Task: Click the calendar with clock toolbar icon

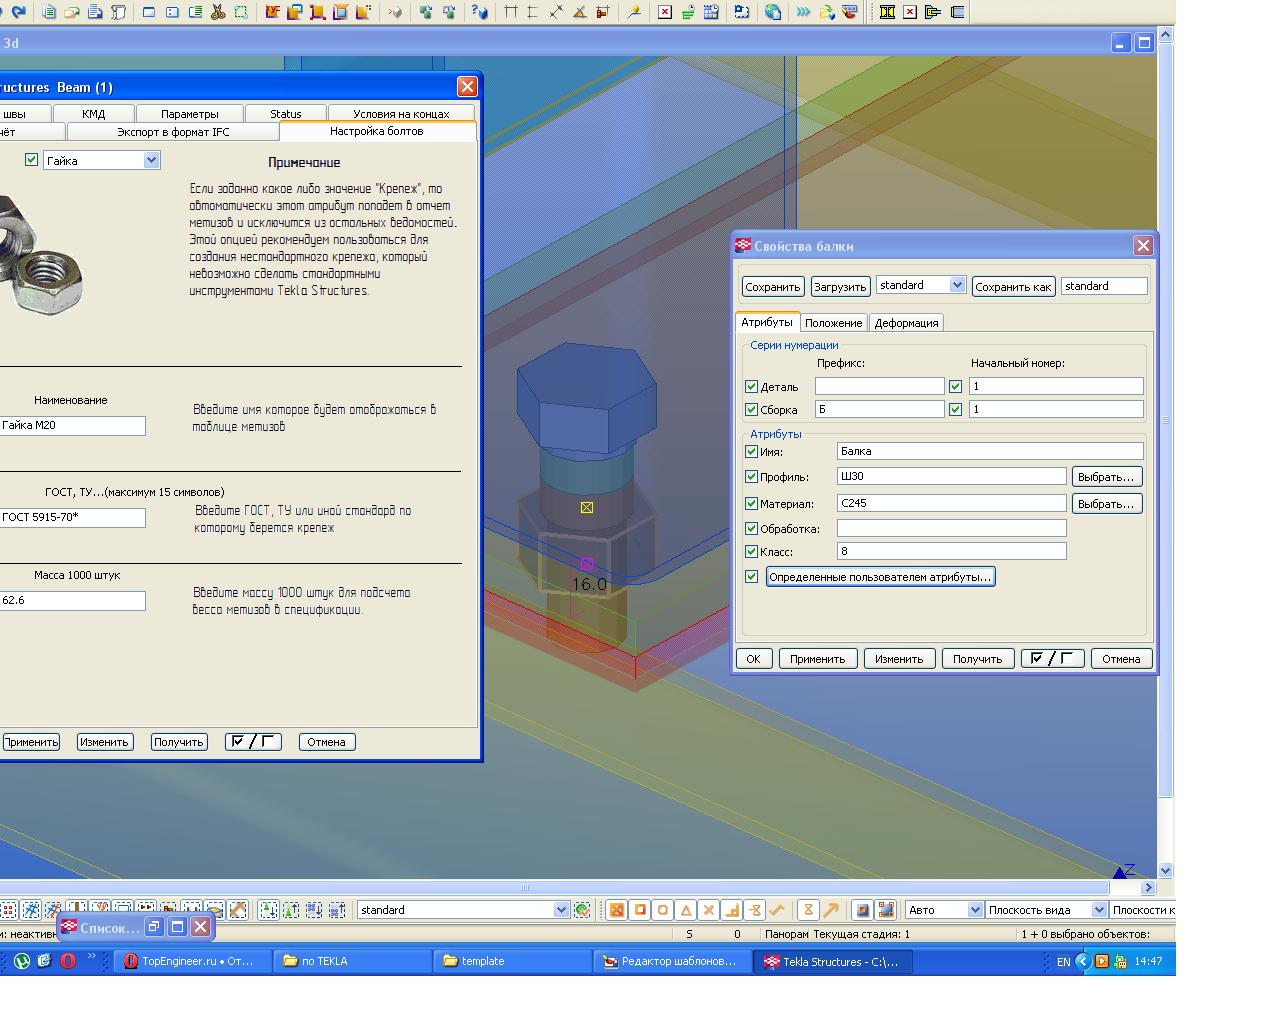Action: (711, 12)
